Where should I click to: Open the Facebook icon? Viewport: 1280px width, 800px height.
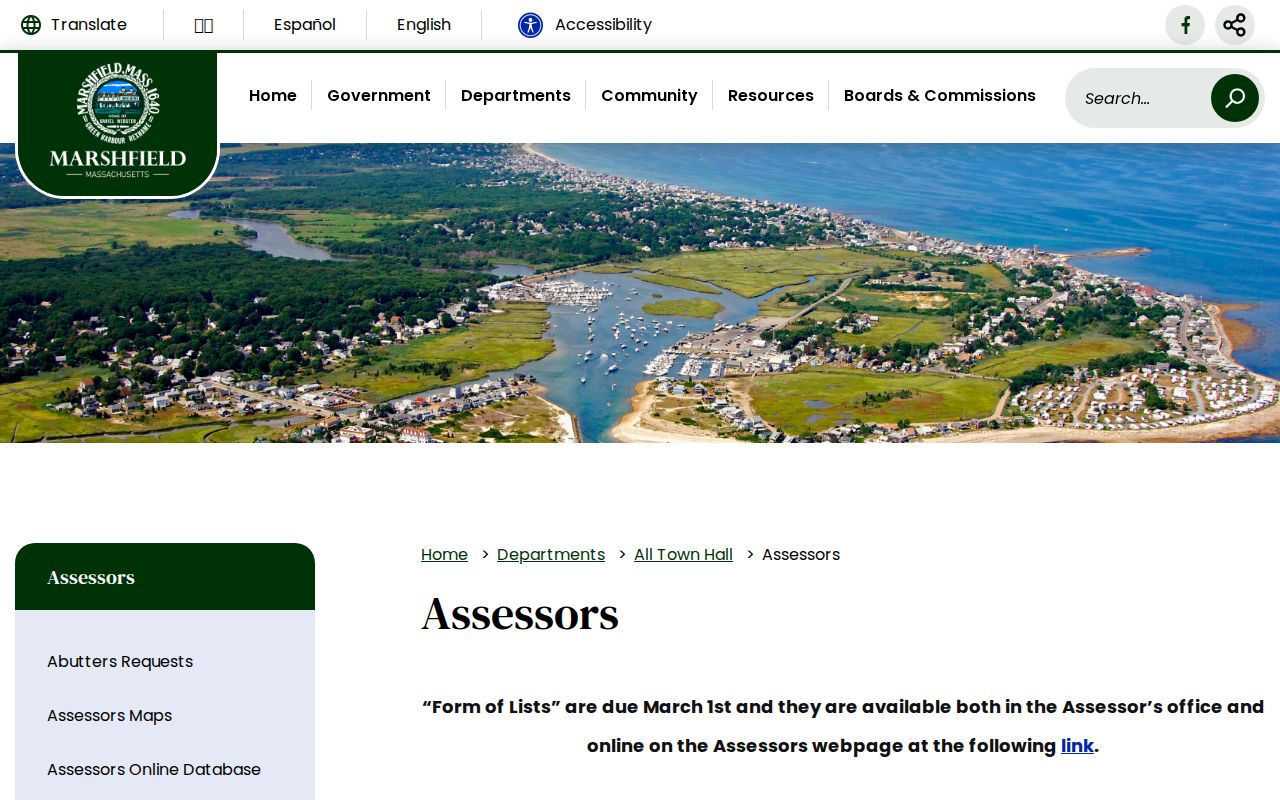click(x=1185, y=25)
